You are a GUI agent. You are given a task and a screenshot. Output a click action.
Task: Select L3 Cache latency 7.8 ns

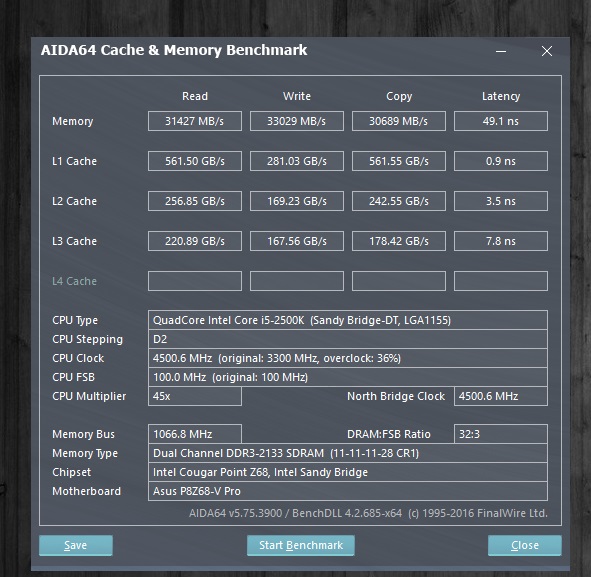[x=501, y=241]
